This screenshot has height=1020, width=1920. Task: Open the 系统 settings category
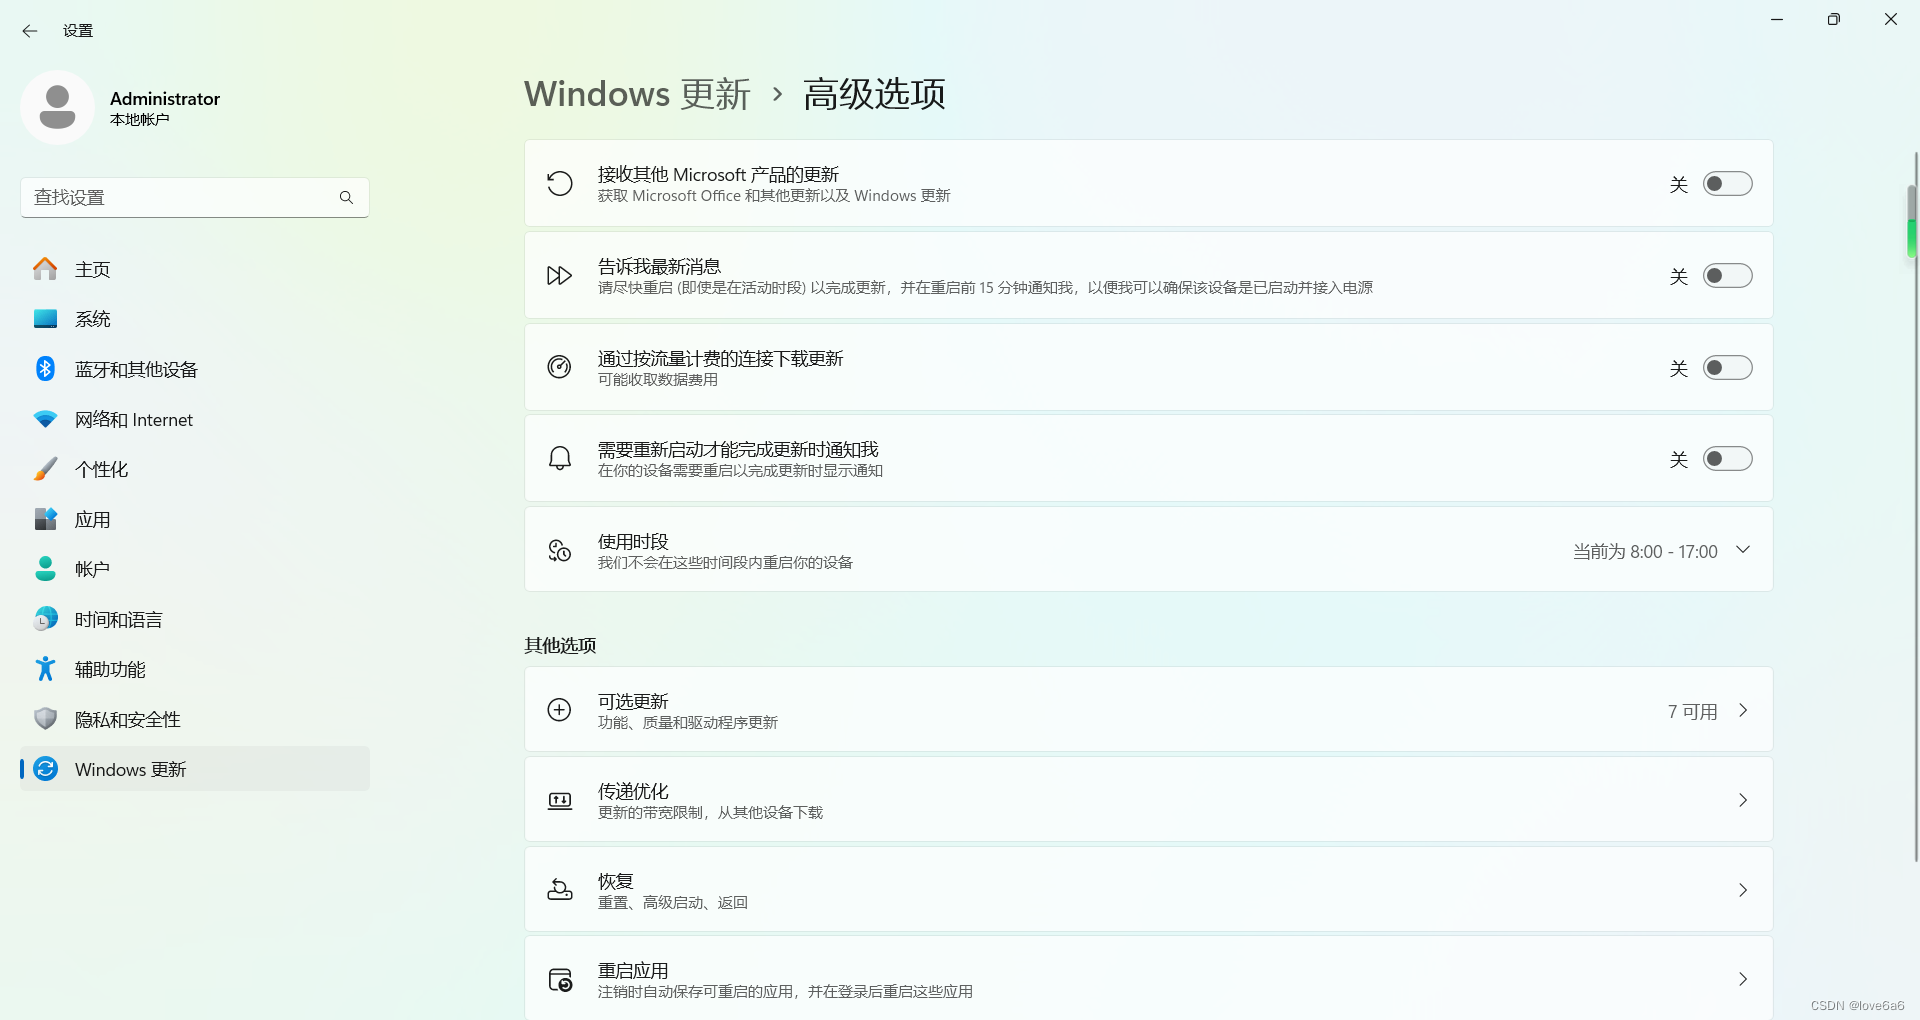(195, 319)
